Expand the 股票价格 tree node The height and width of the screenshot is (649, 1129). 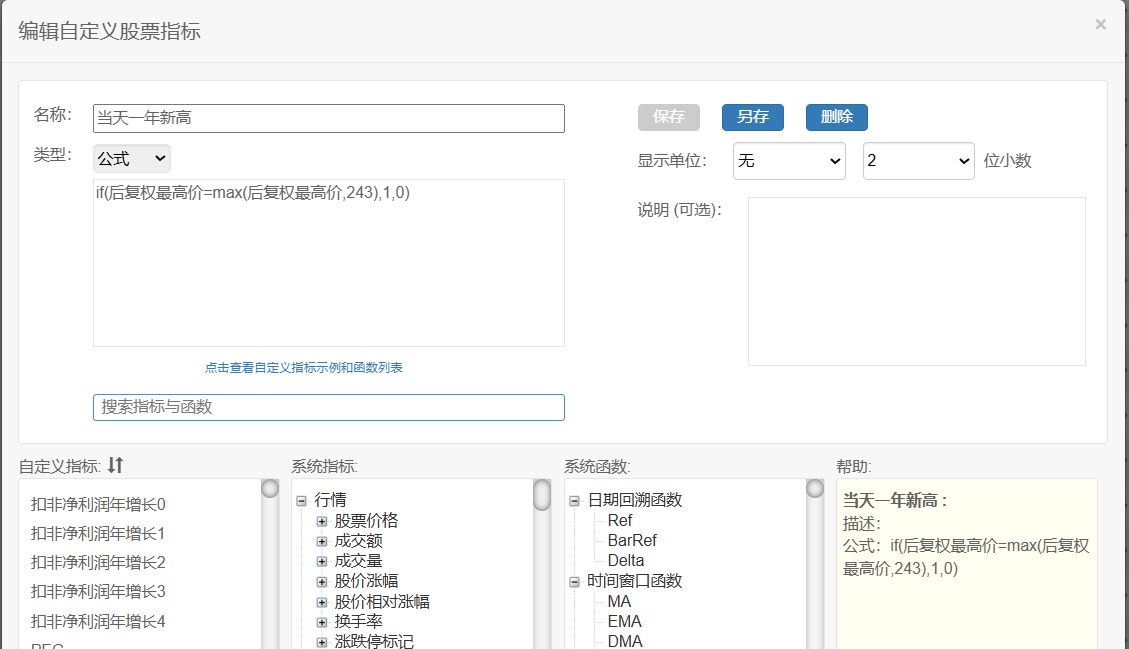point(322,521)
